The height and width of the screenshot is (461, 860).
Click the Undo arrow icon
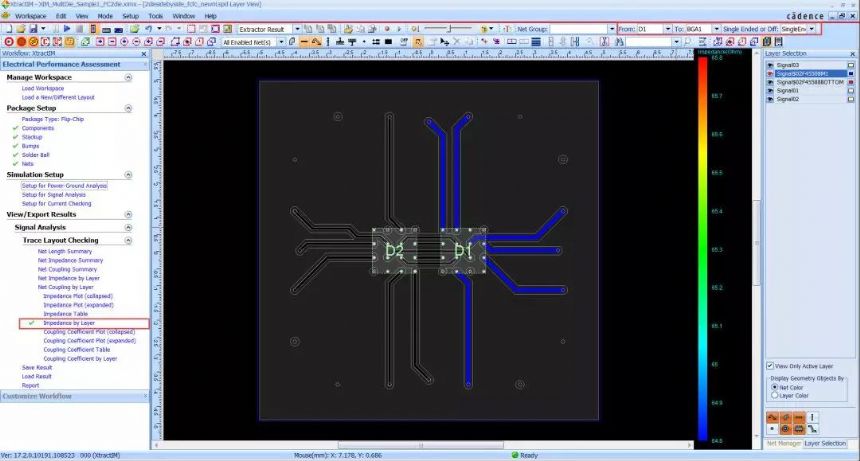[x=148, y=29]
